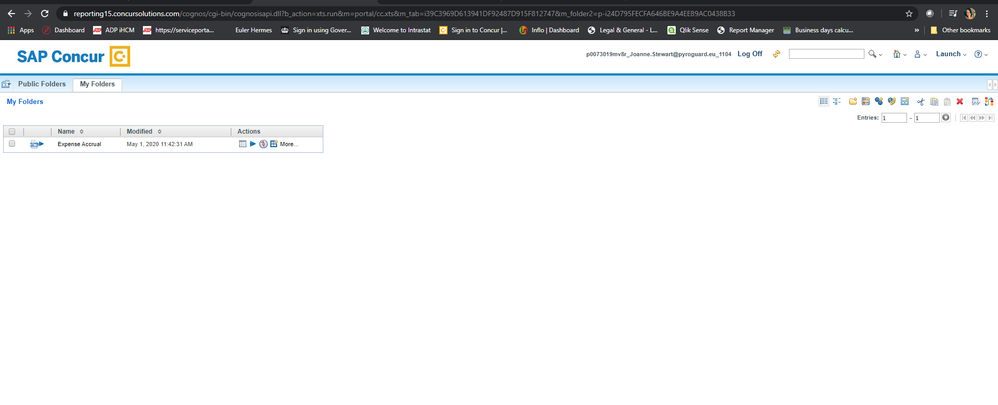Open Expense Accrual properties icon
The width and height of the screenshot is (998, 405).
(242, 144)
